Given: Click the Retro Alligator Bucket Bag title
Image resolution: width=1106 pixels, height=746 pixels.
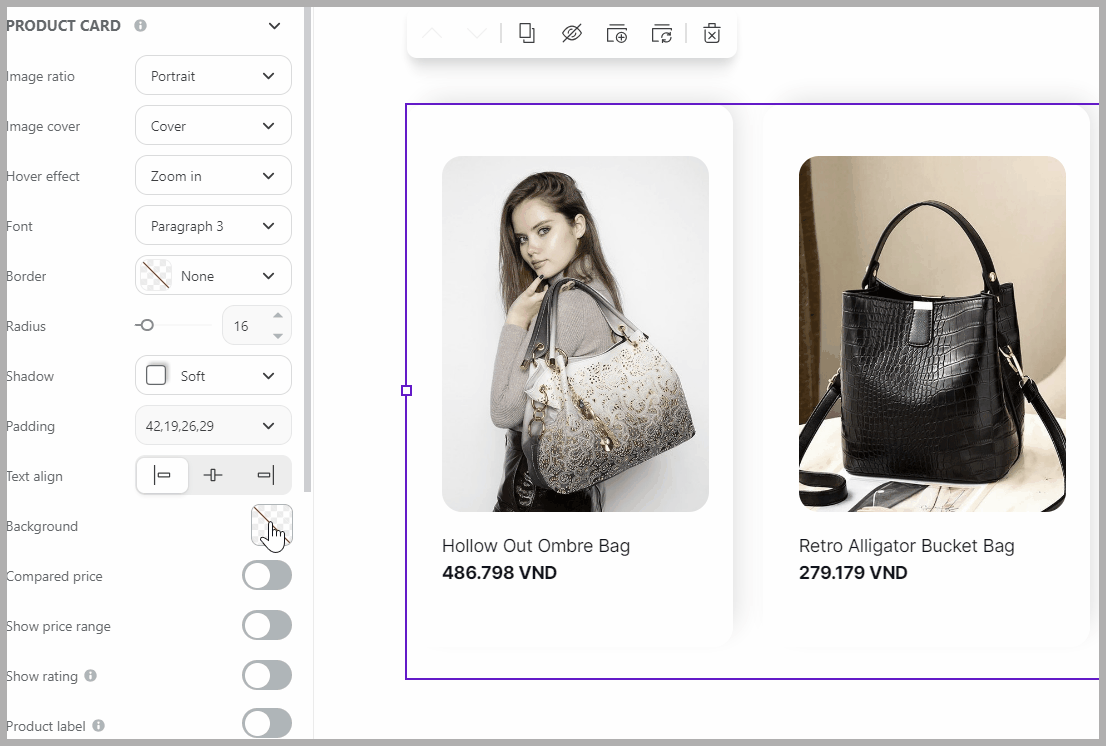Looking at the screenshot, I should coord(906,546).
